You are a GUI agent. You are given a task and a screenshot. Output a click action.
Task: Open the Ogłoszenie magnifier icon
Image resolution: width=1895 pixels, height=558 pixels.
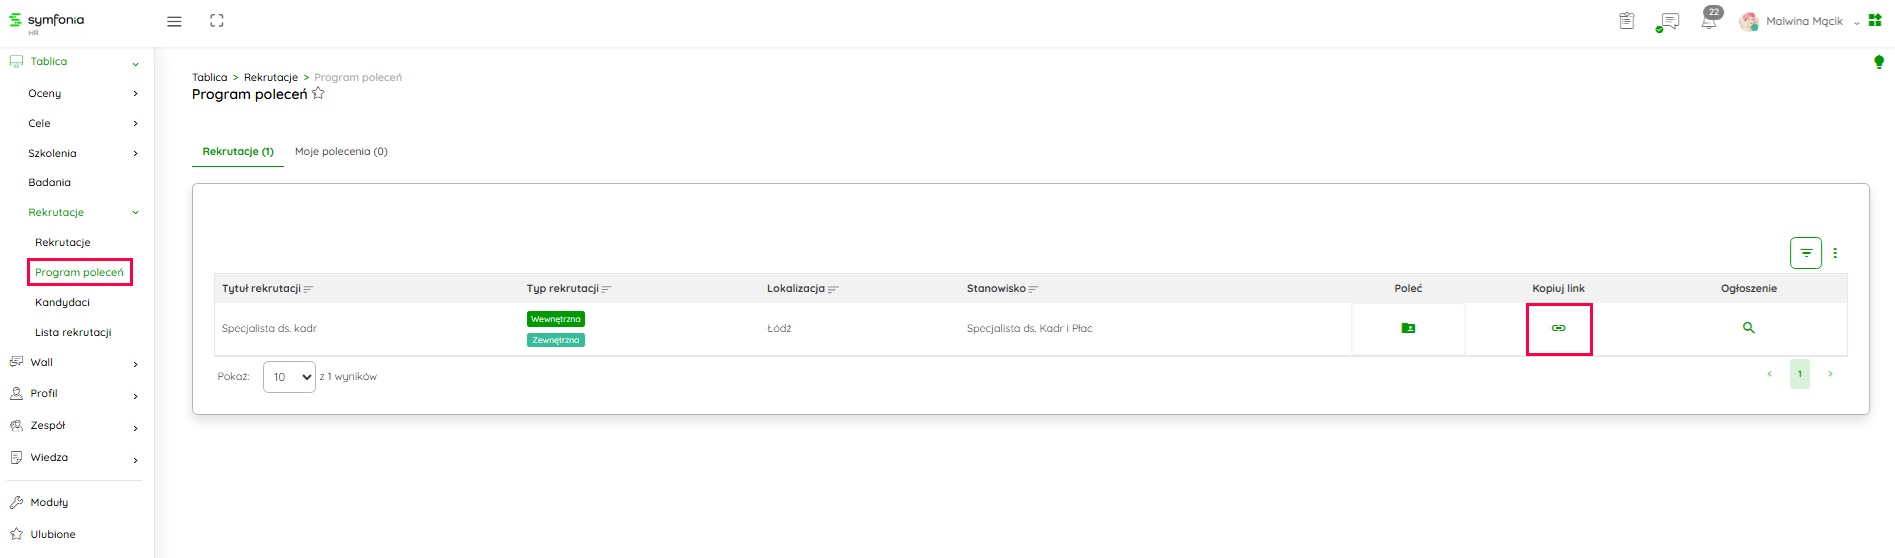1748,328
